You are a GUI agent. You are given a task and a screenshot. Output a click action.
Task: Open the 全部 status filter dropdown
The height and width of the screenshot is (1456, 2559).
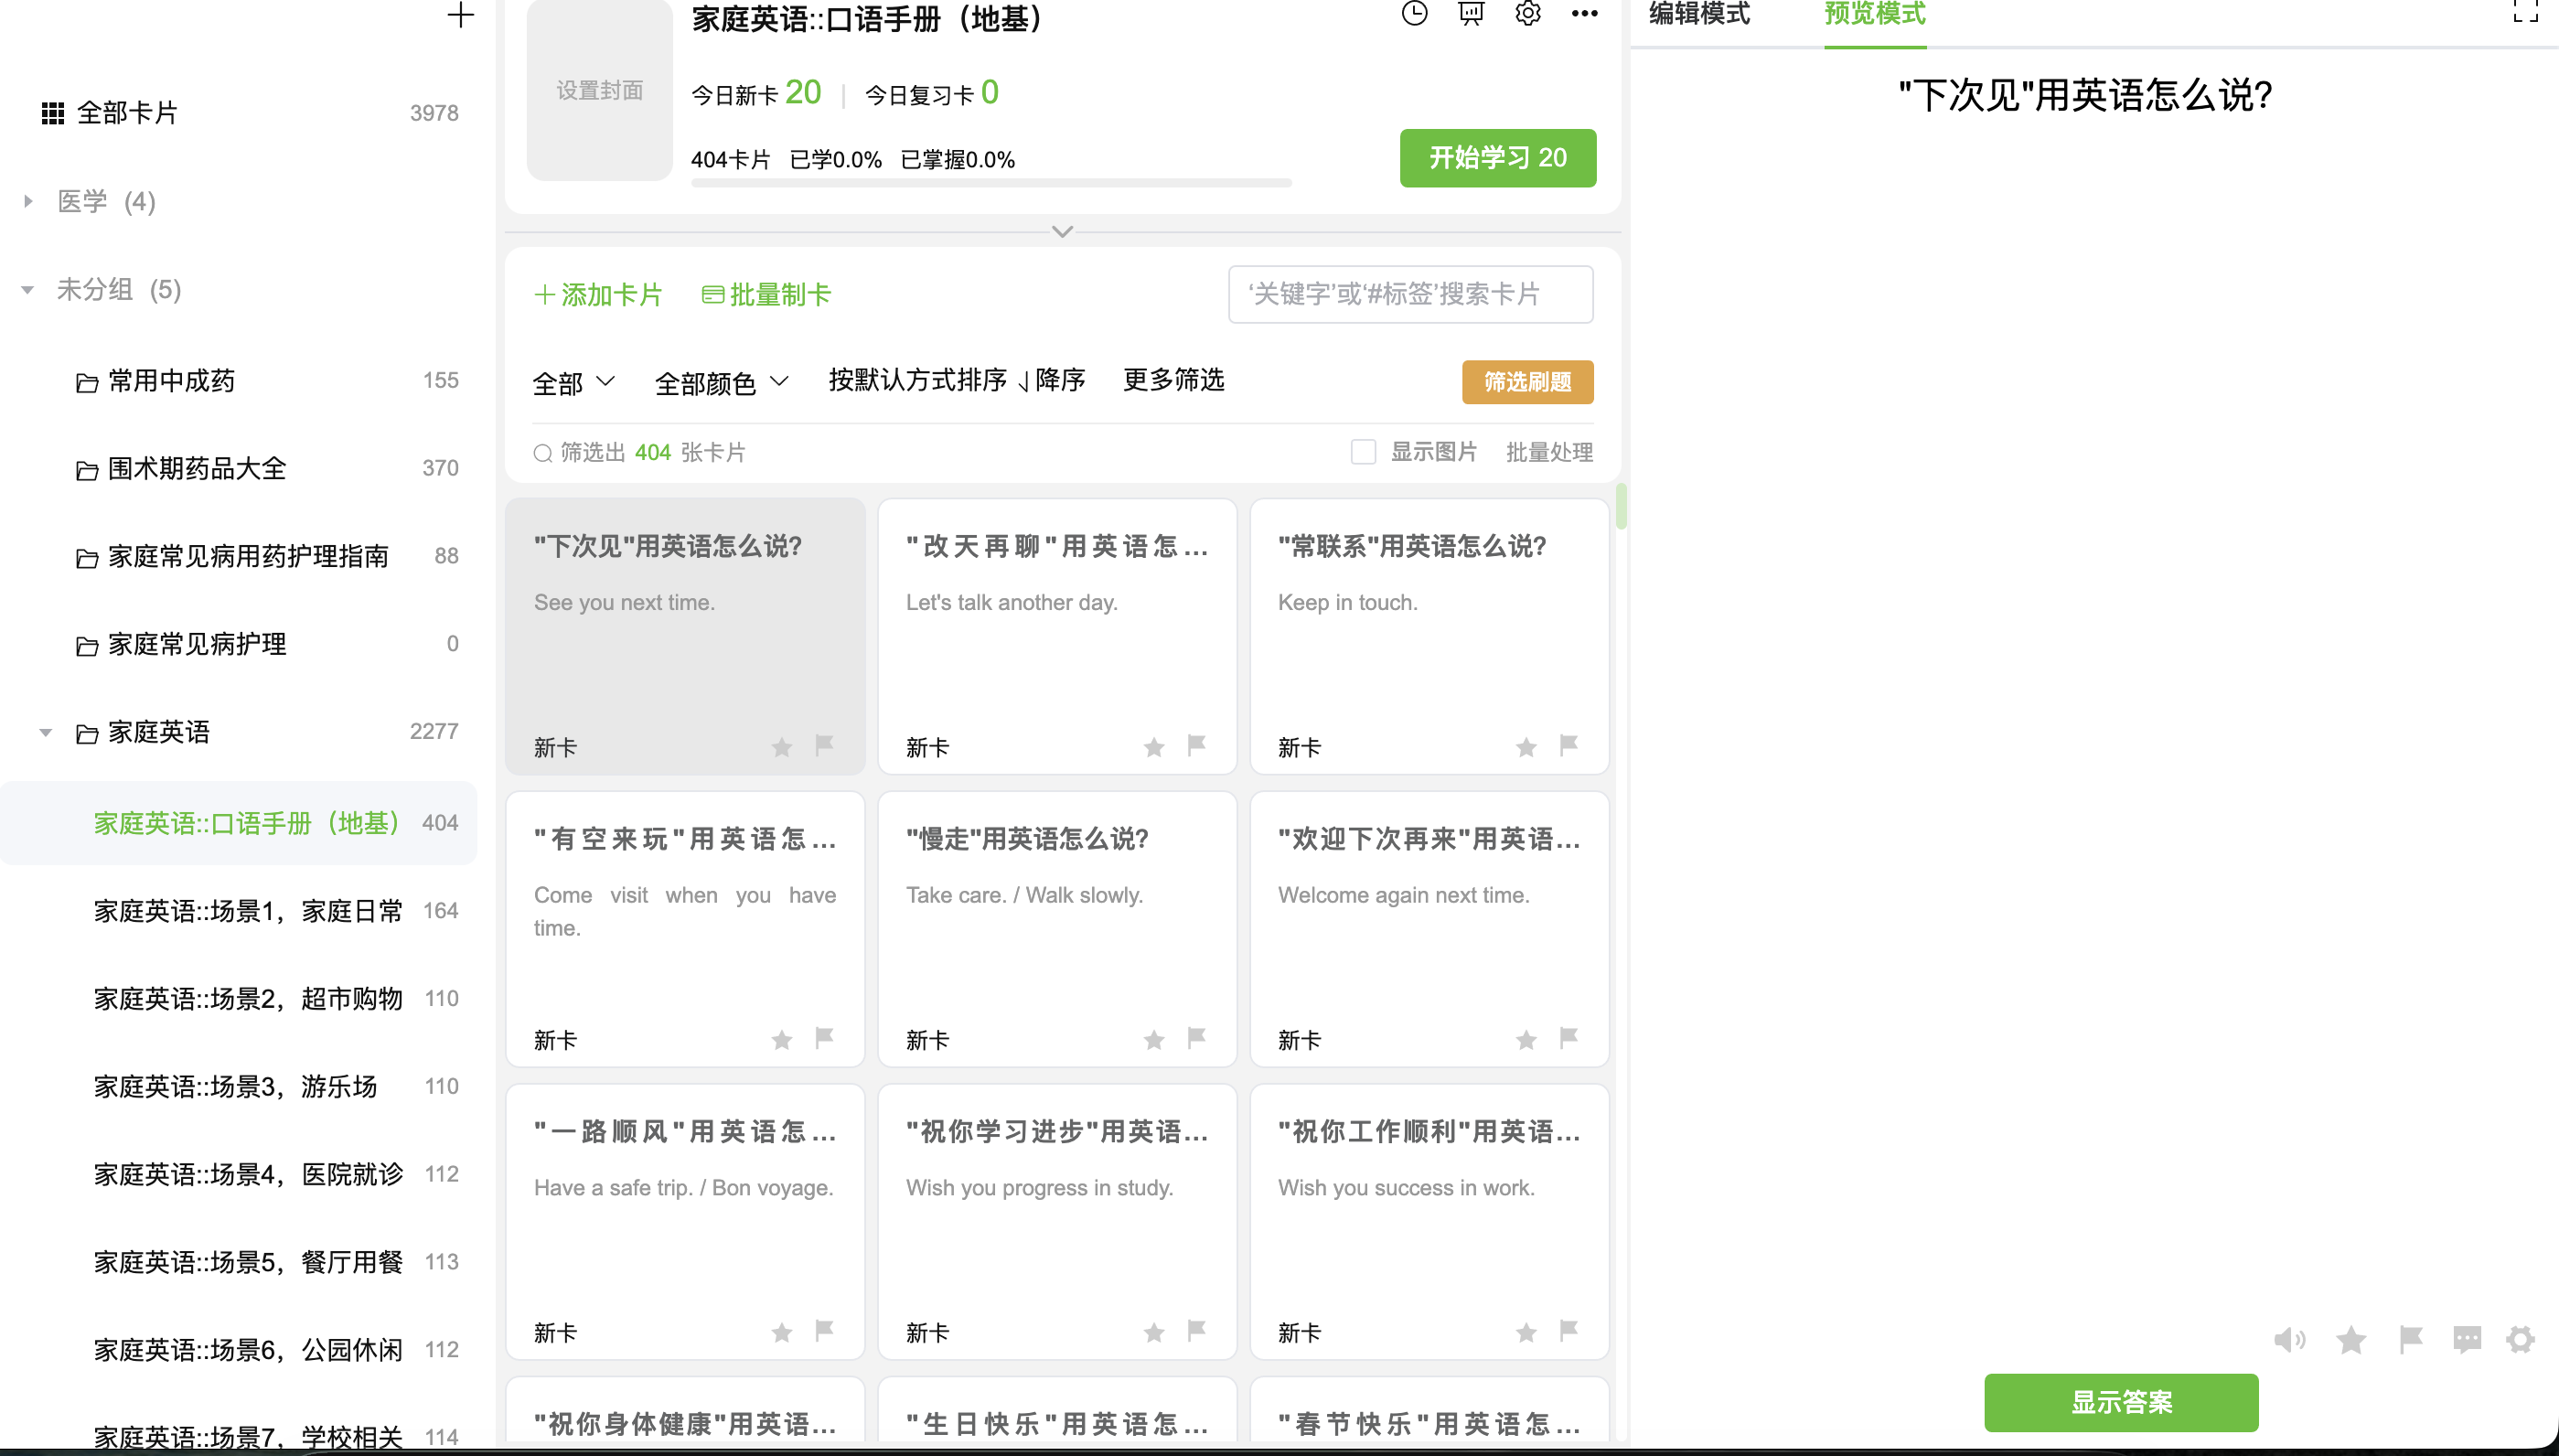click(574, 383)
